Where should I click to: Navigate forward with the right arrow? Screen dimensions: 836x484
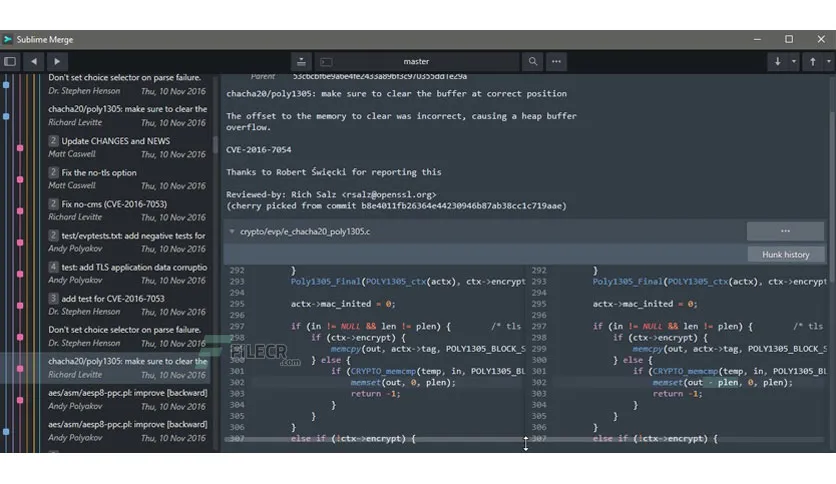tap(57, 61)
